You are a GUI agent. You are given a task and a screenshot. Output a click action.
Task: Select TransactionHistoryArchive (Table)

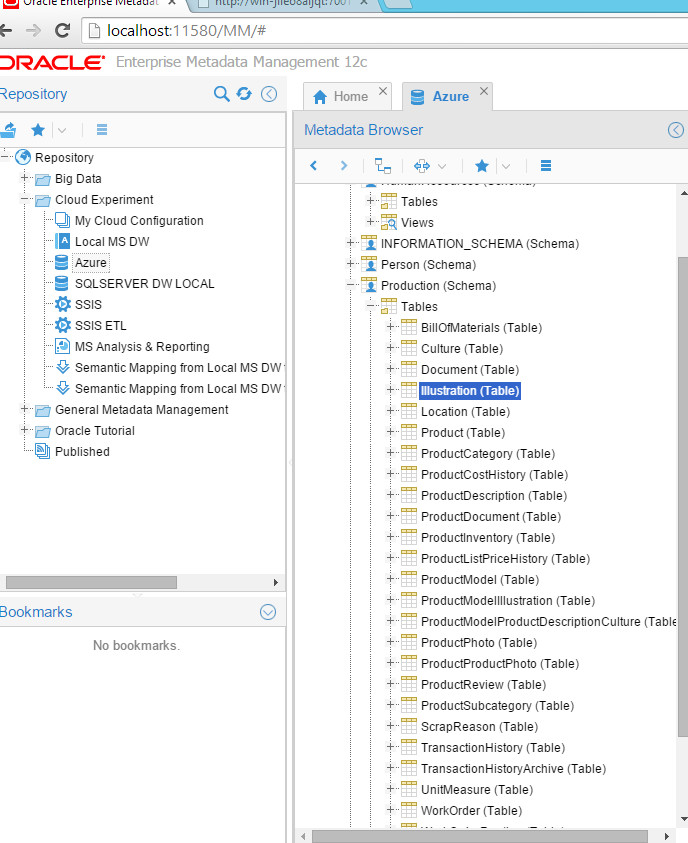coord(513,769)
